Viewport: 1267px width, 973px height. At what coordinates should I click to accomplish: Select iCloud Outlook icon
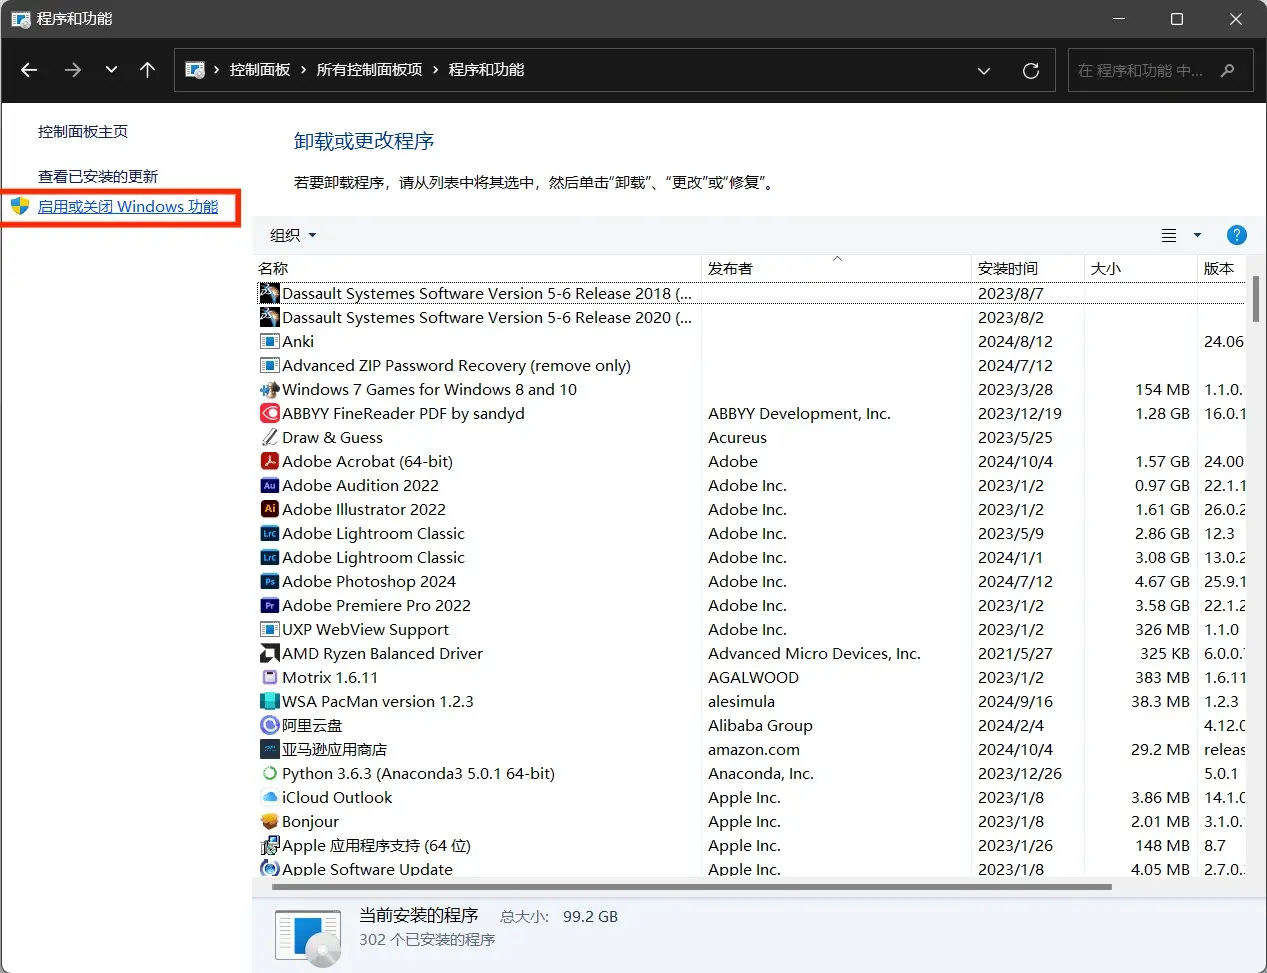pyautogui.click(x=269, y=797)
